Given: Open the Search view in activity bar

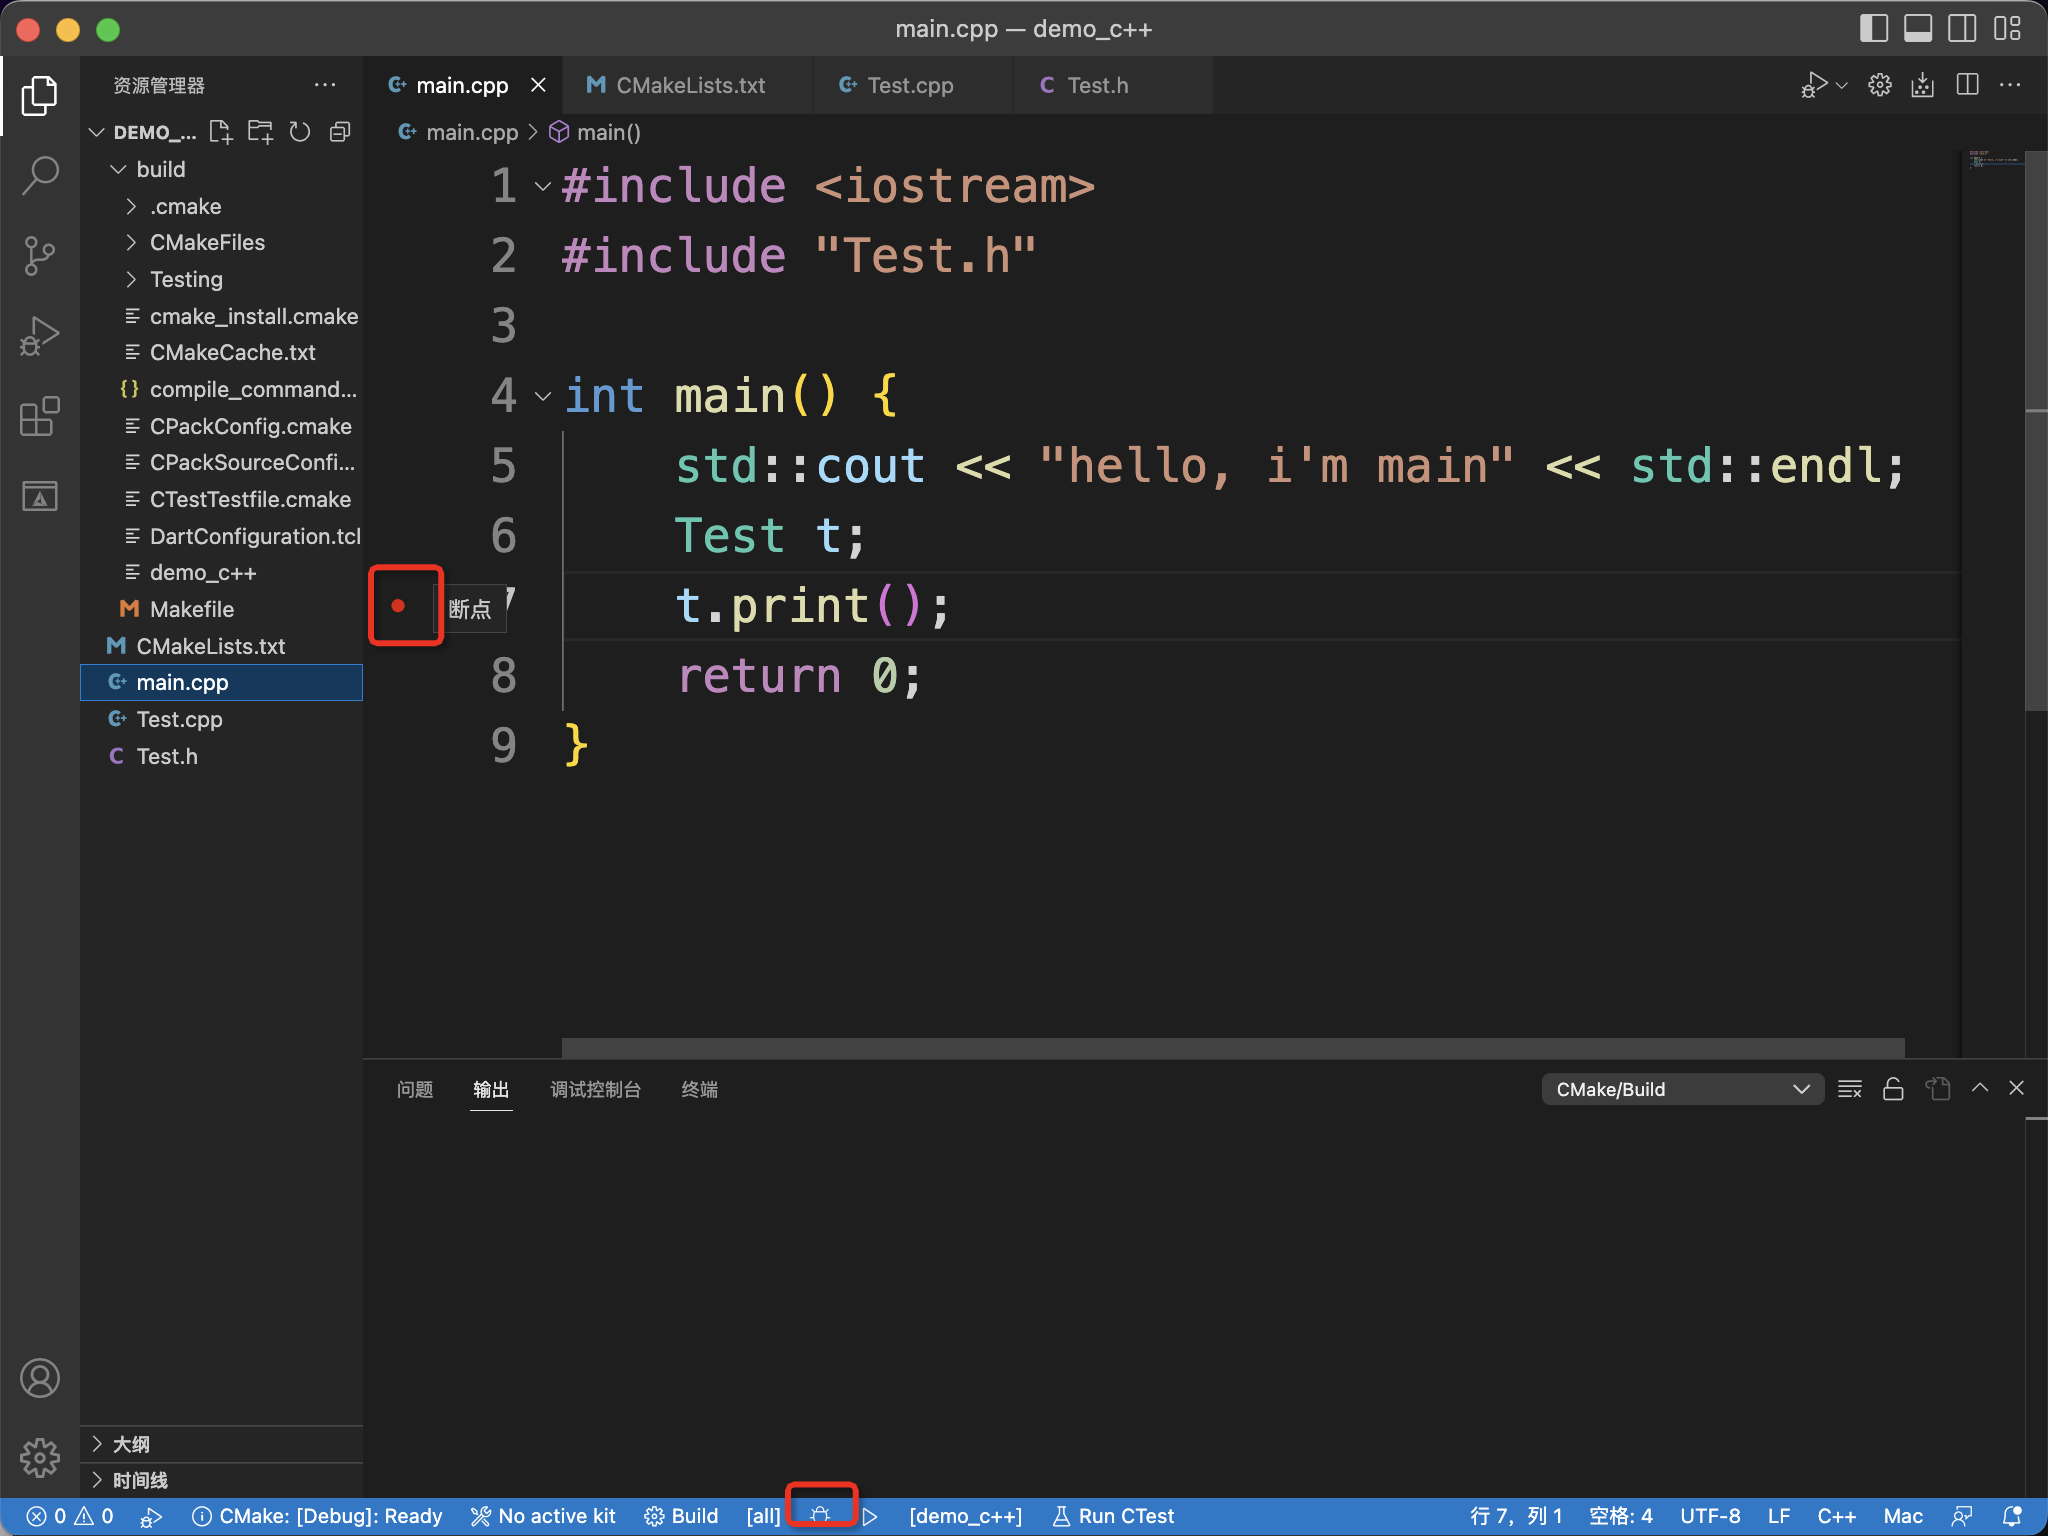Looking at the screenshot, I should point(40,176).
